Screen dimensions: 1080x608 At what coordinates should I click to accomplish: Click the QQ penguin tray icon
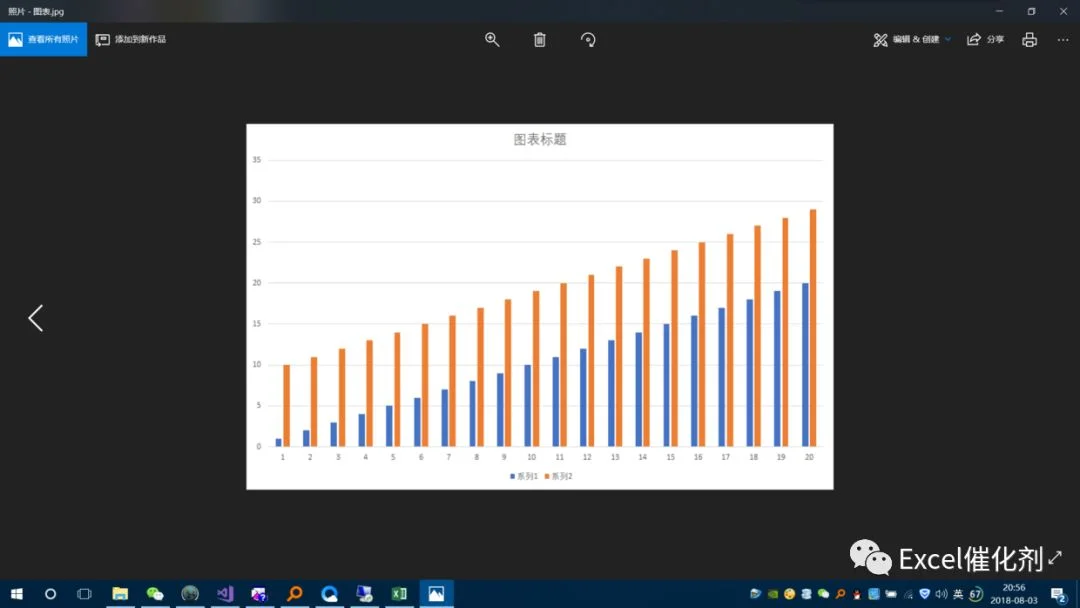pos(857,594)
